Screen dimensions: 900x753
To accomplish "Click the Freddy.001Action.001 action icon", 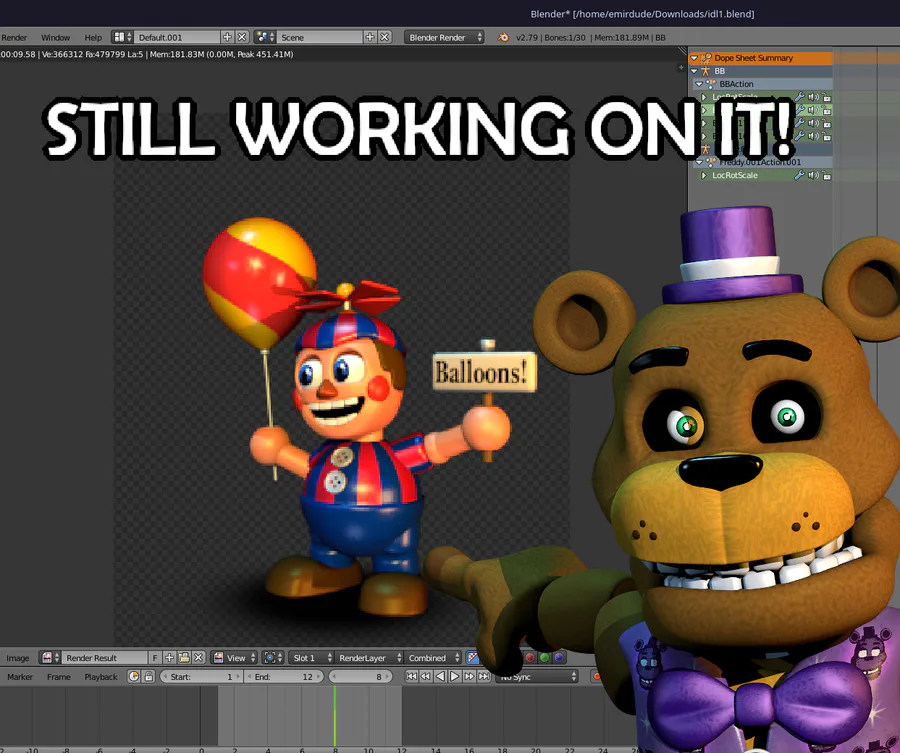I will pos(711,162).
